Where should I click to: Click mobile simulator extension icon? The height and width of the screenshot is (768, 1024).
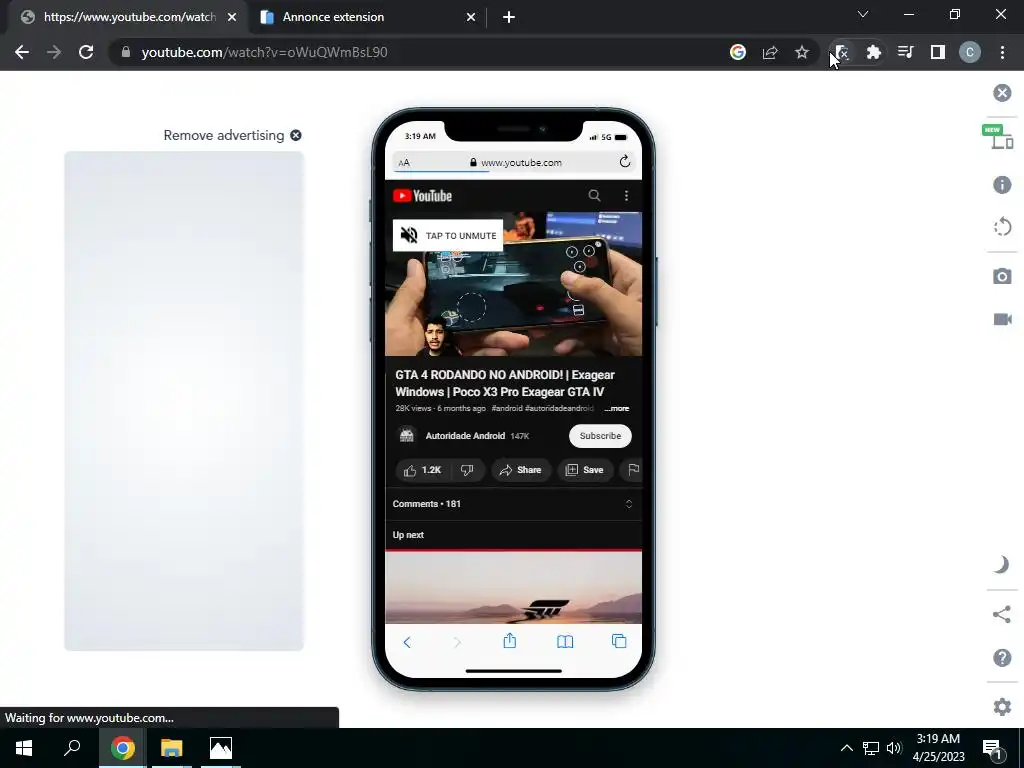(x=842, y=52)
